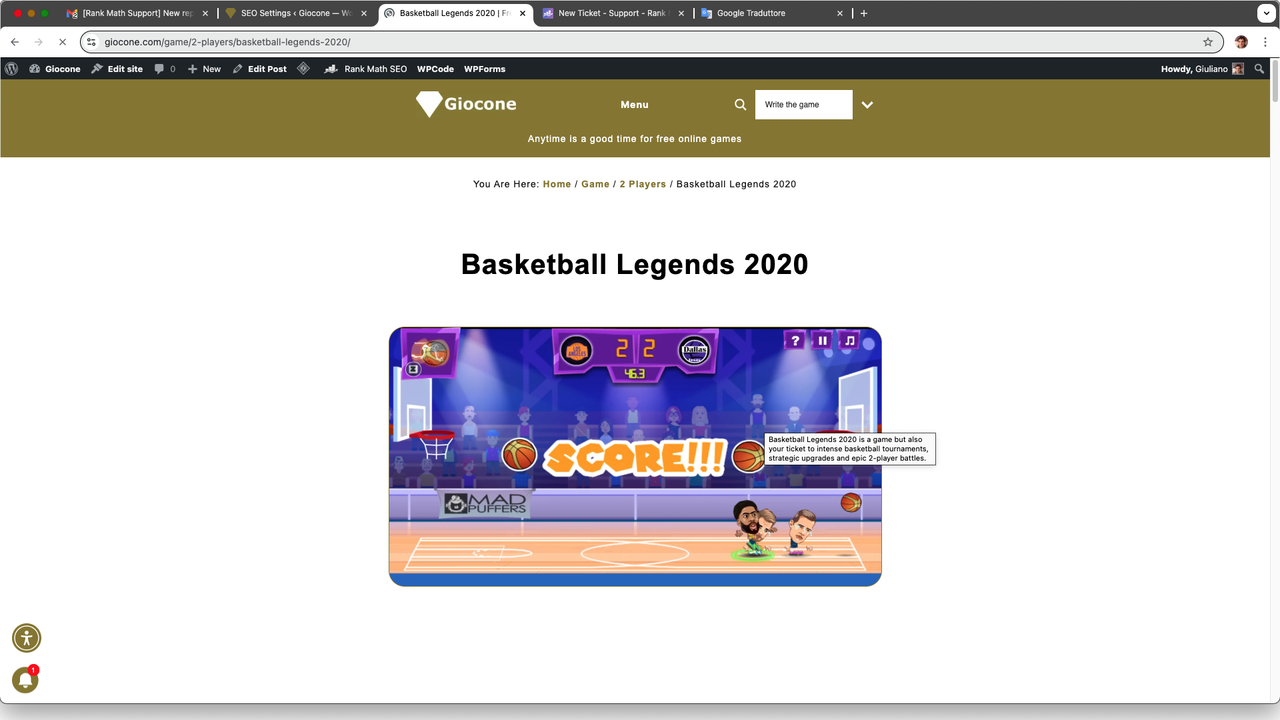
Task: Open the site Menu in the header
Action: point(635,105)
